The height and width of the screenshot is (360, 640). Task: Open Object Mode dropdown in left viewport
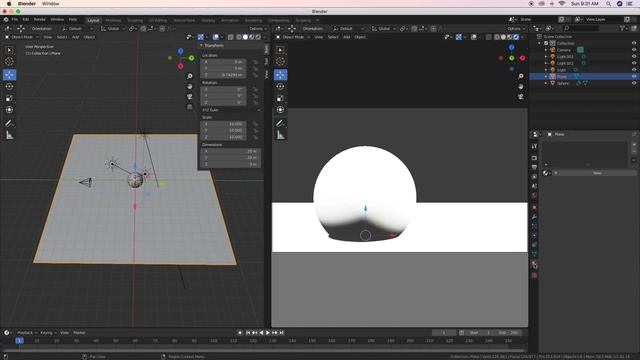(21, 37)
